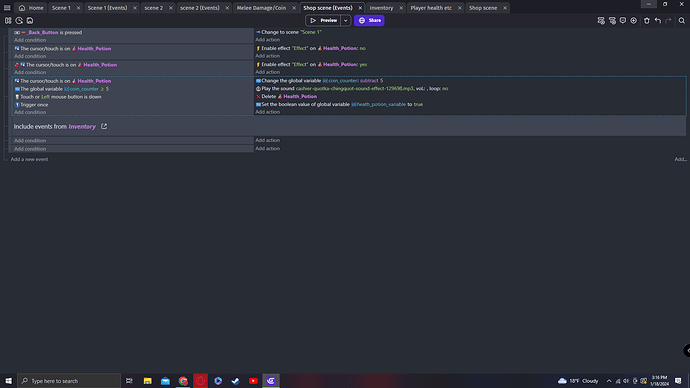Select Enable effect Health_Potion: no action
Viewport: 690px width, 388px height.
coord(311,48)
